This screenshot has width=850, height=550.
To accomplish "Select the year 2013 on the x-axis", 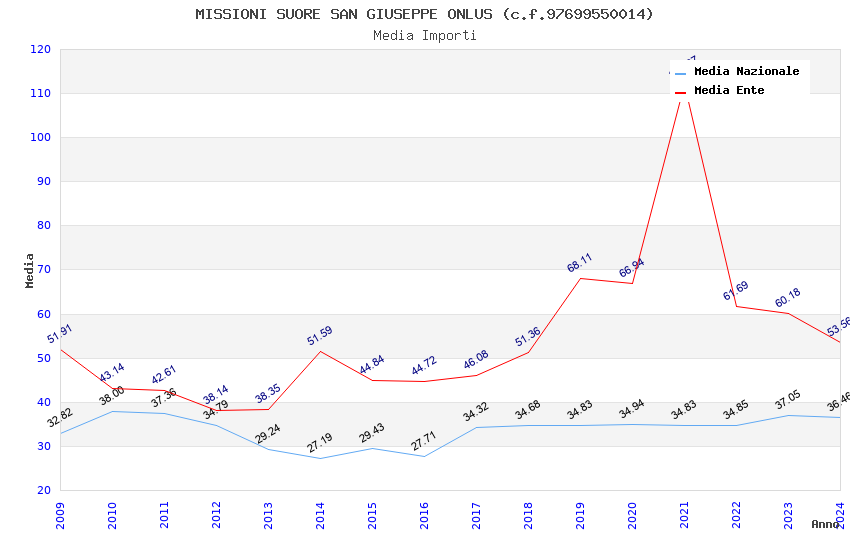I will point(268,515).
